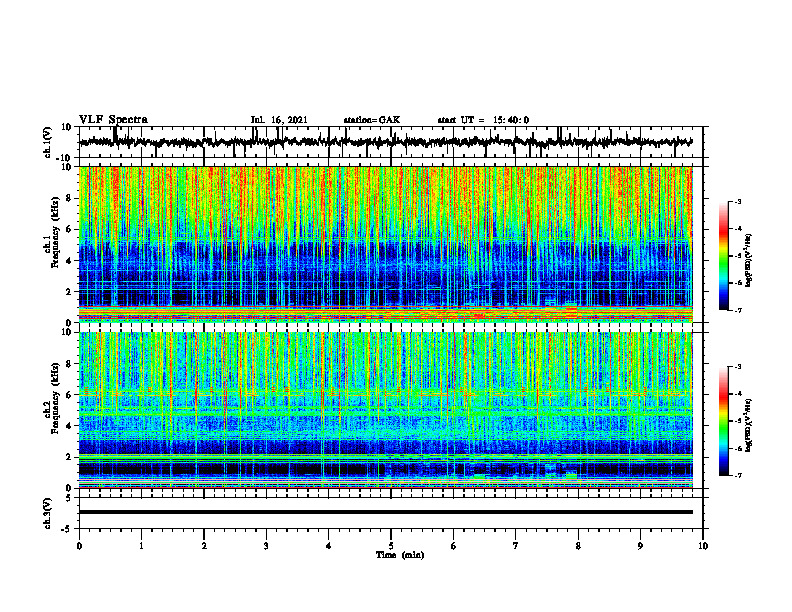
Task: Click the log(PSD) label beside ch.1 colorbar
Action: [749, 261]
